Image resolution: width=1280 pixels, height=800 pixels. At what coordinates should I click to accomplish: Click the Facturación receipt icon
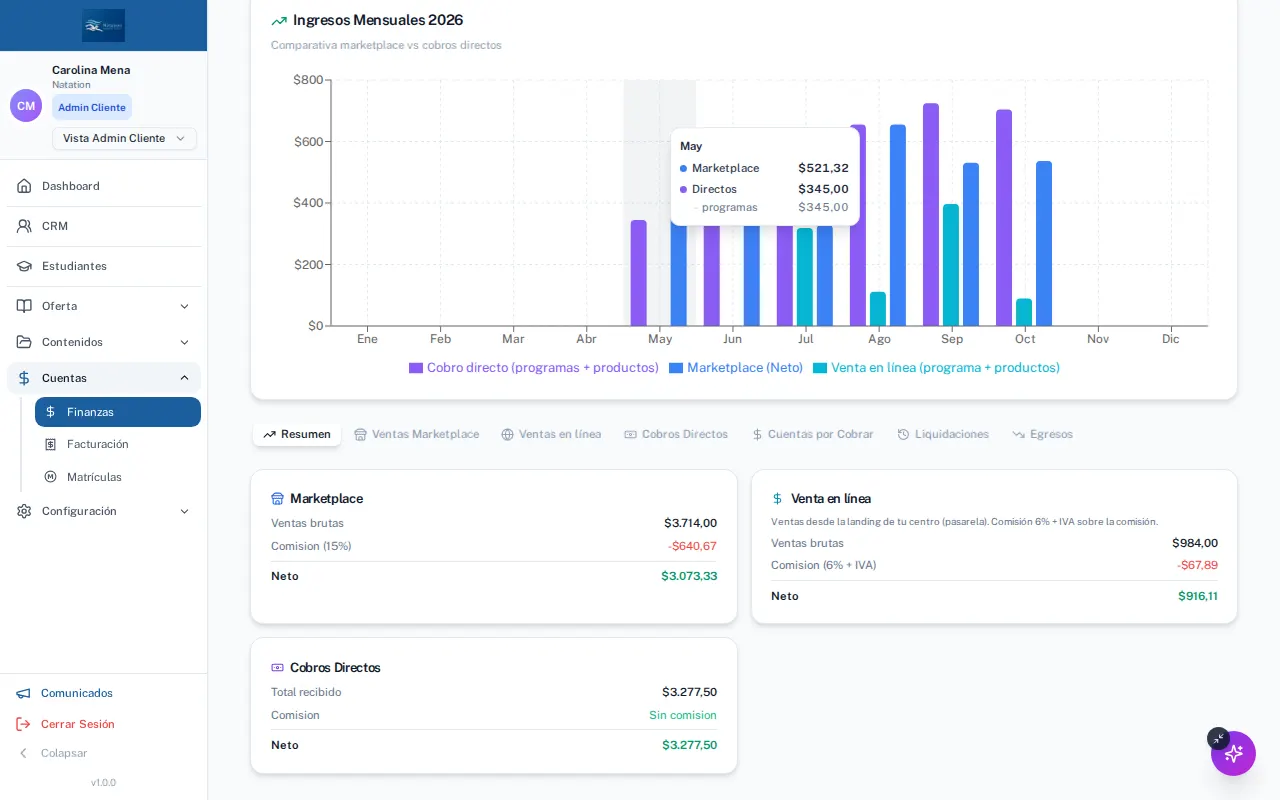pyautogui.click(x=50, y=444)
